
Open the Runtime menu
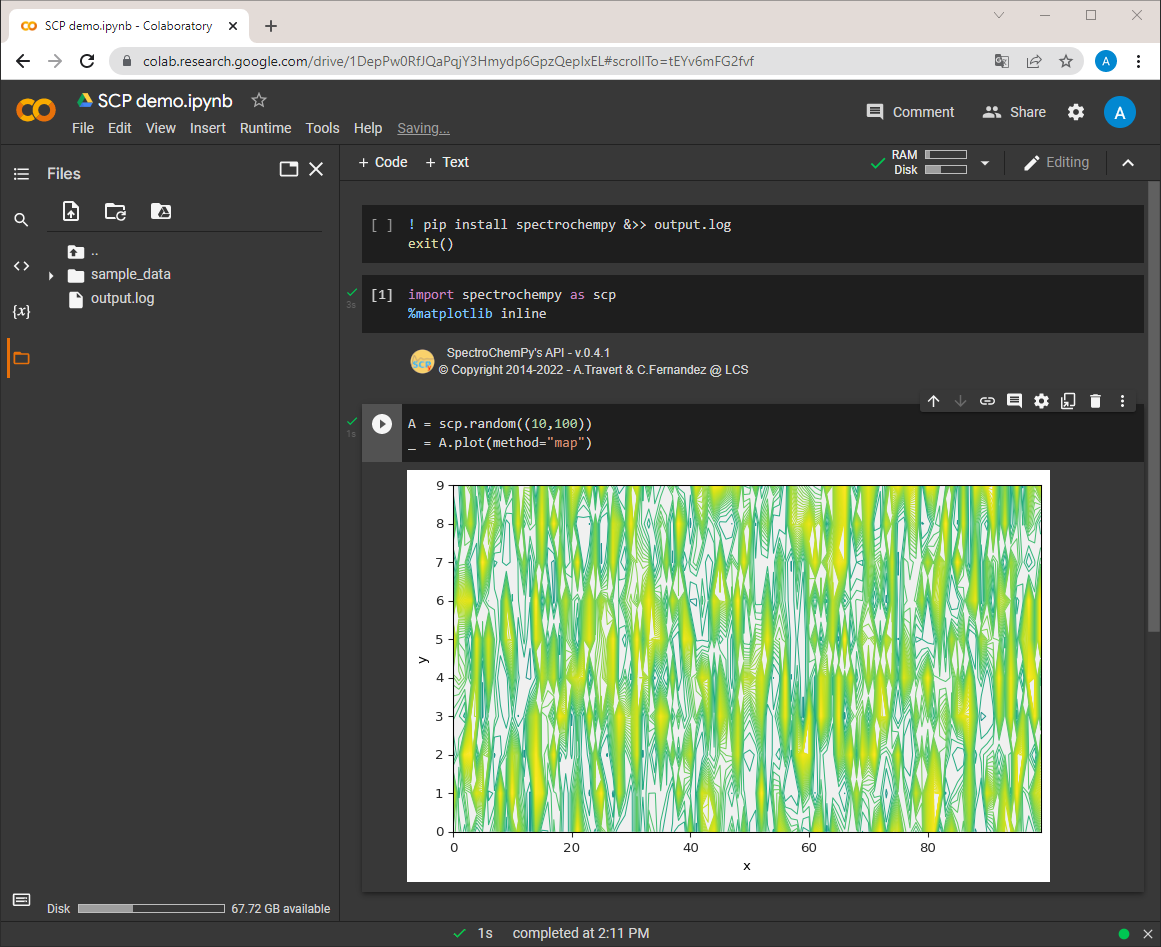click(x=265, y=128)
